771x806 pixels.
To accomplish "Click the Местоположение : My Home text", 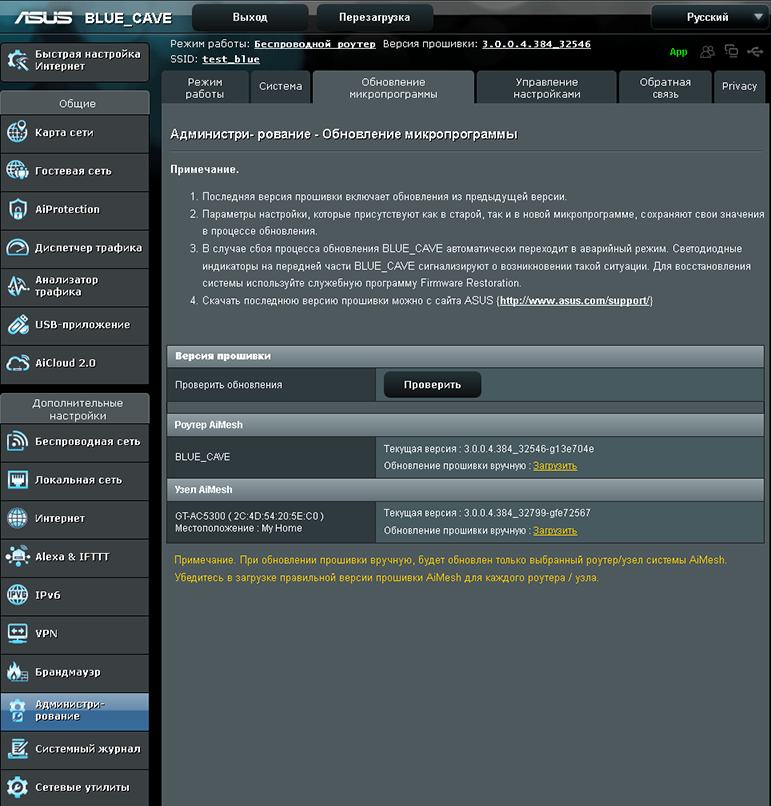I will [238, 528].
